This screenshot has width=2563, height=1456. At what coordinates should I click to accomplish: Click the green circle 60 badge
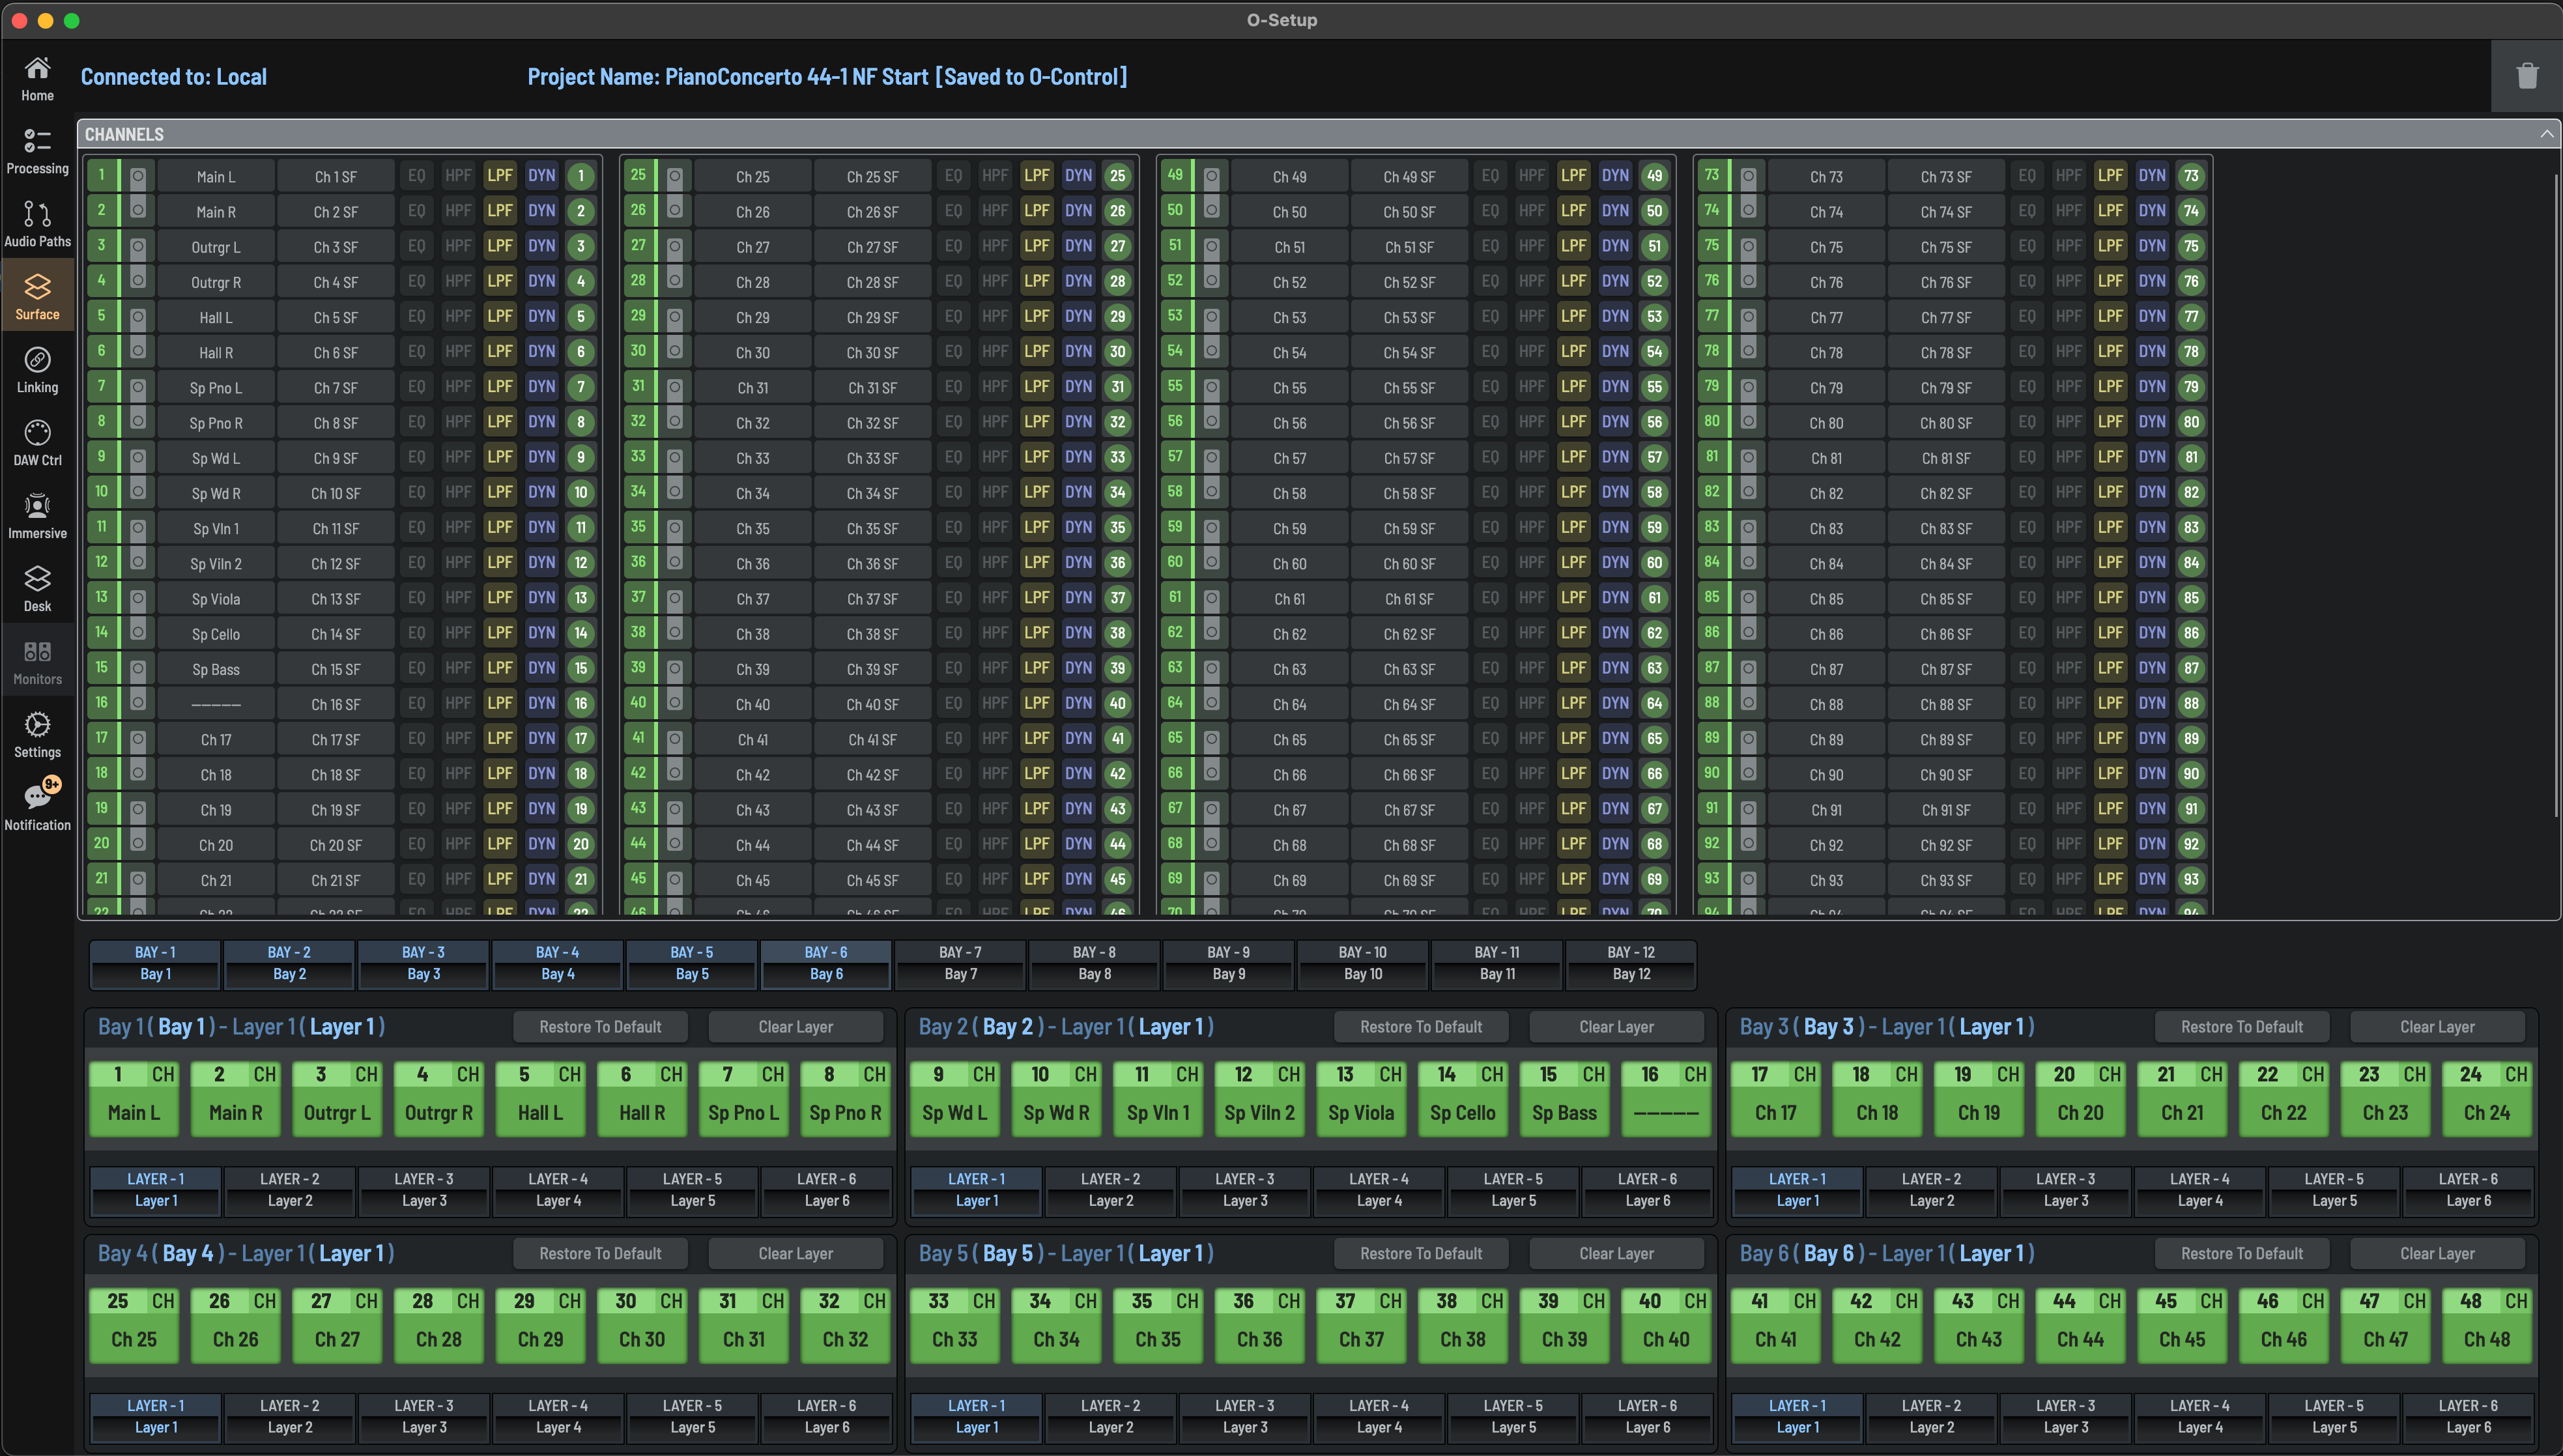(1654, 563)
